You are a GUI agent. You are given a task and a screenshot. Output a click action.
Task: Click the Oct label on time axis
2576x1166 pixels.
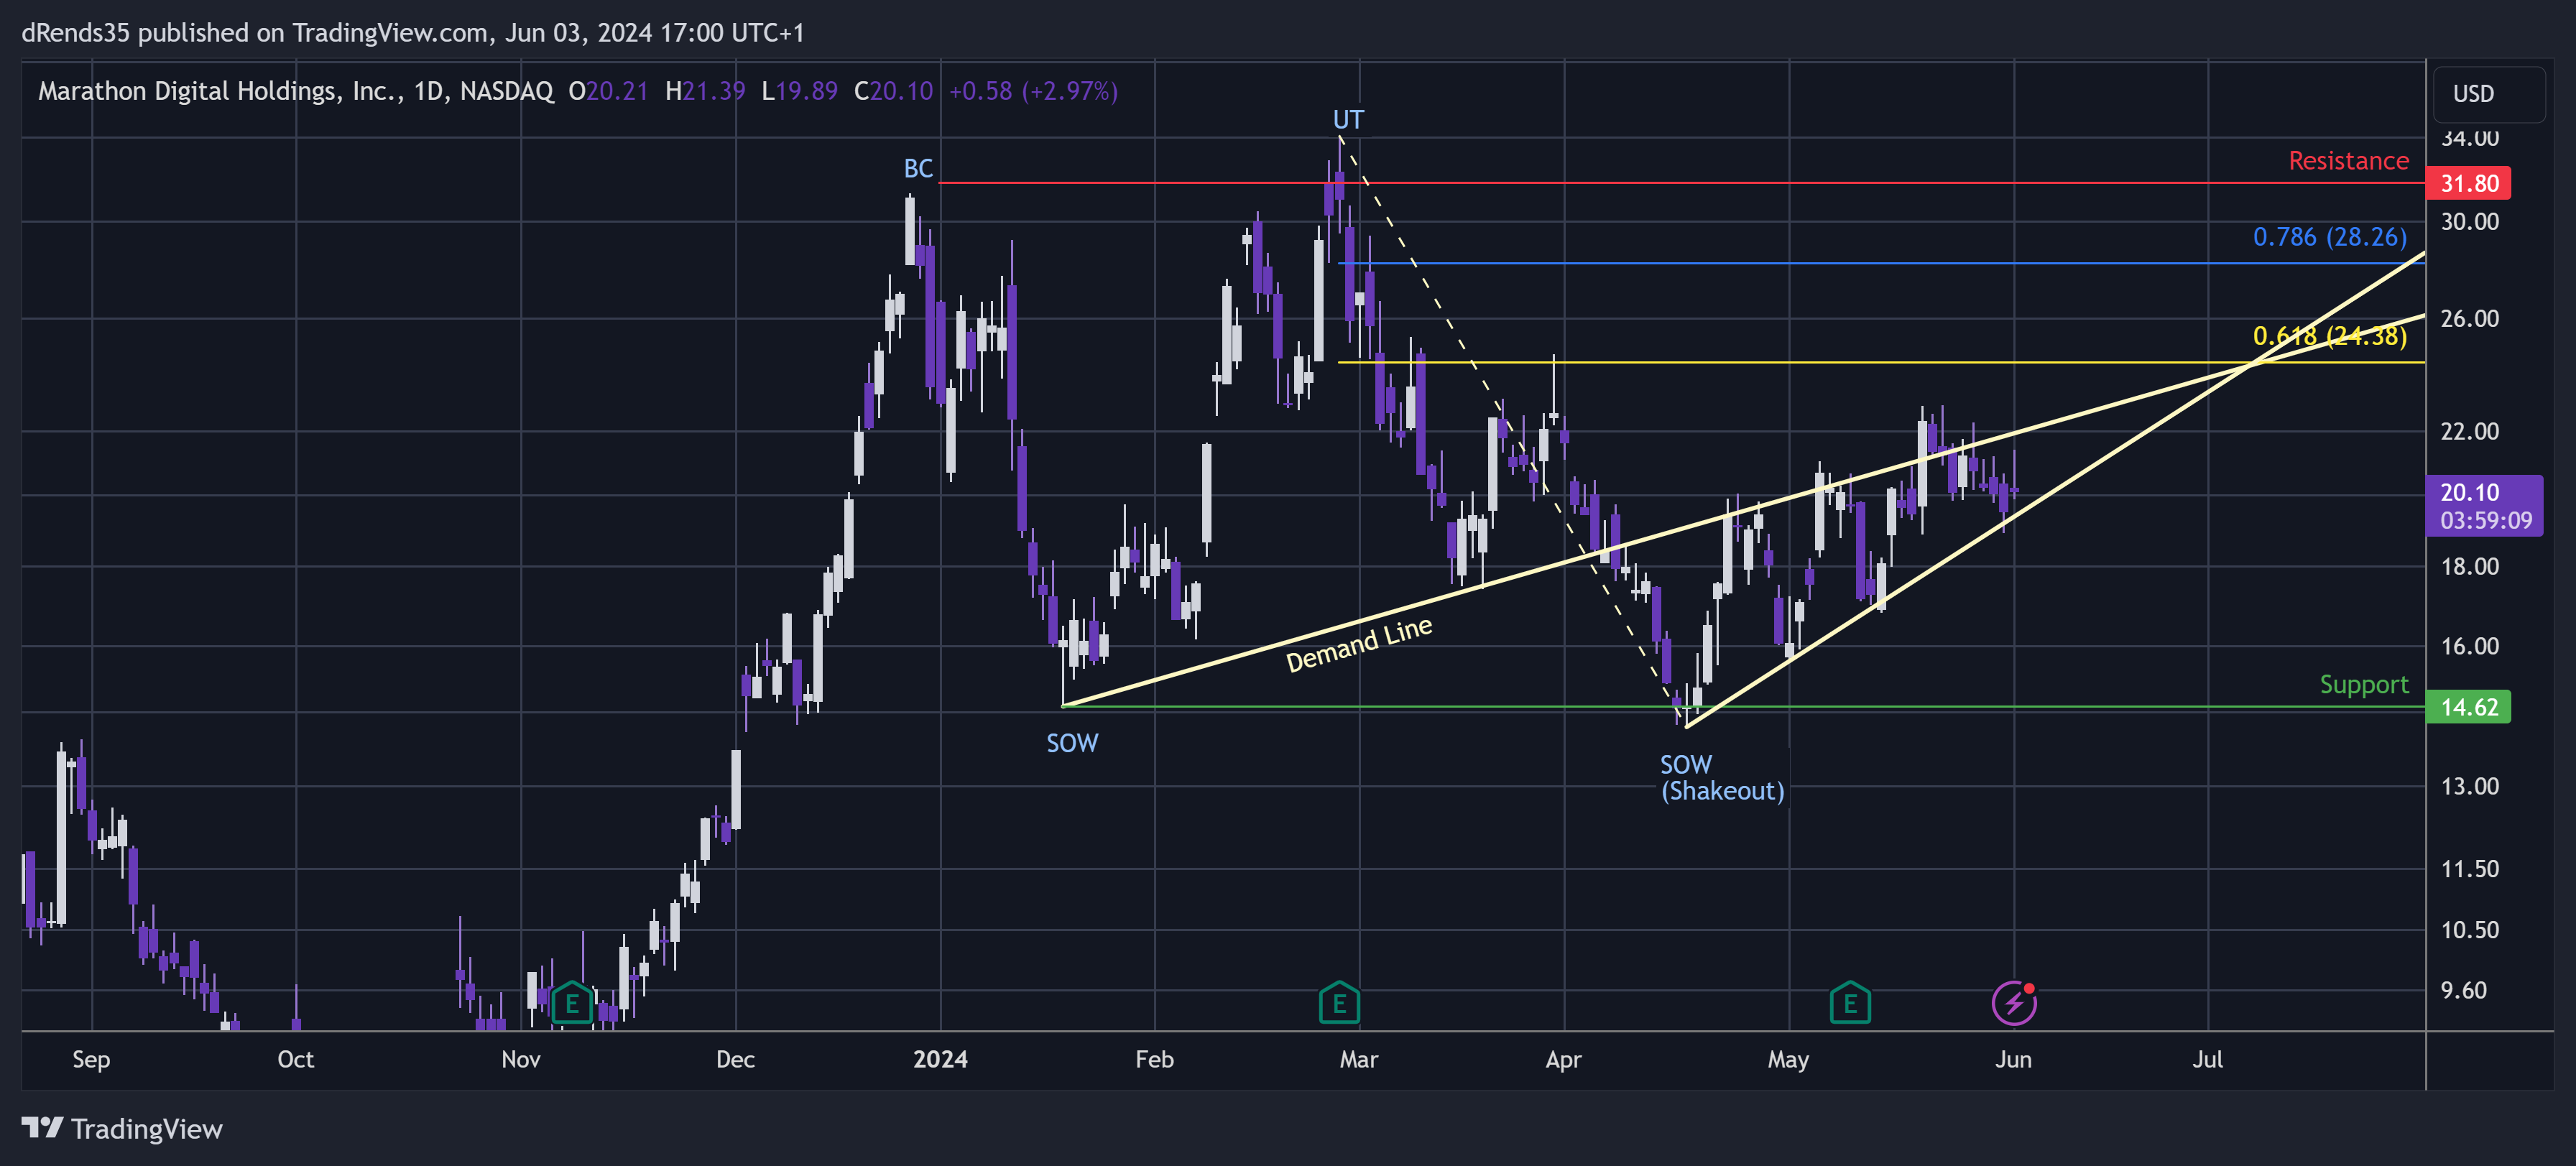point(295,1060)
